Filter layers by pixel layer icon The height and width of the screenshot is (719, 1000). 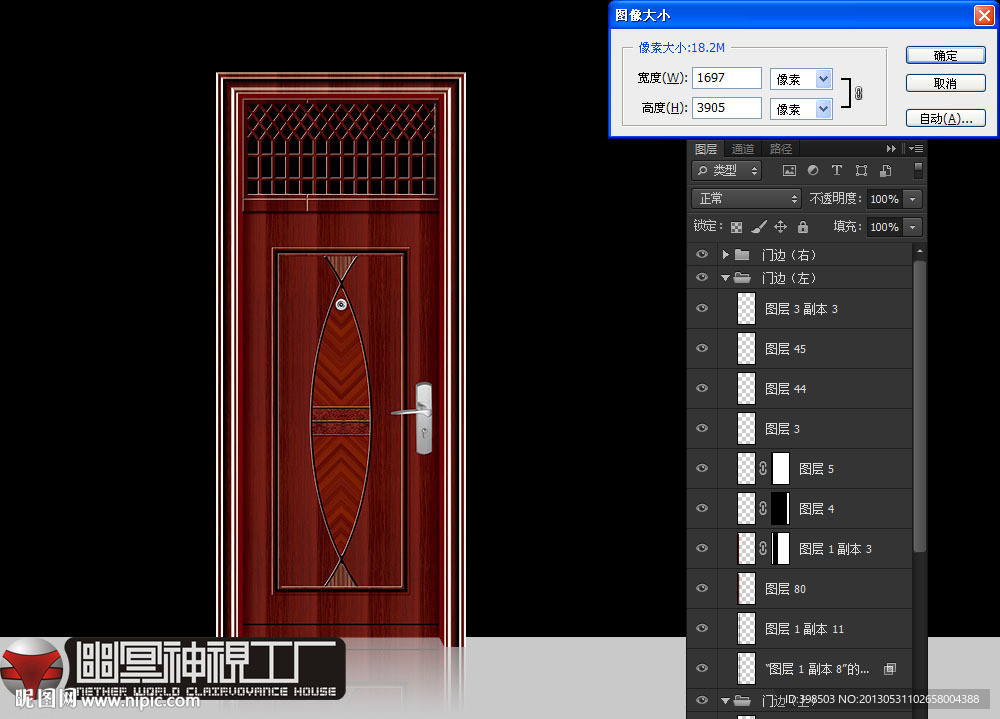pos(789,170)
